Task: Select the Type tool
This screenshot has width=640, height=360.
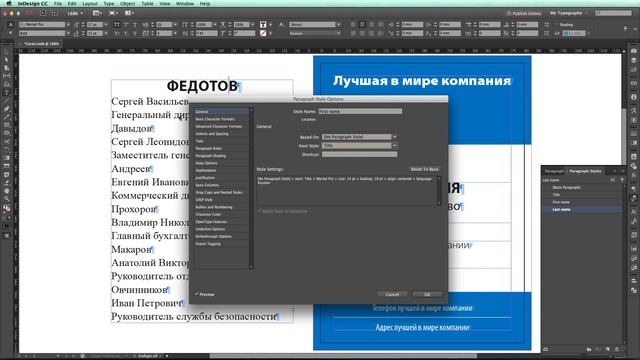Action: click(x=7, y=93)
